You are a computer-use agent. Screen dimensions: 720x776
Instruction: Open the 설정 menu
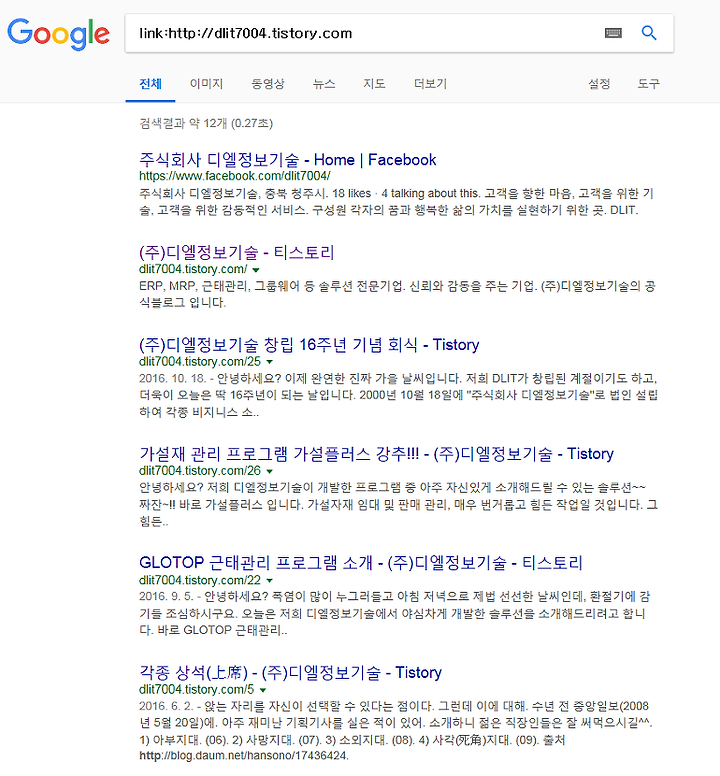(599, 84)
